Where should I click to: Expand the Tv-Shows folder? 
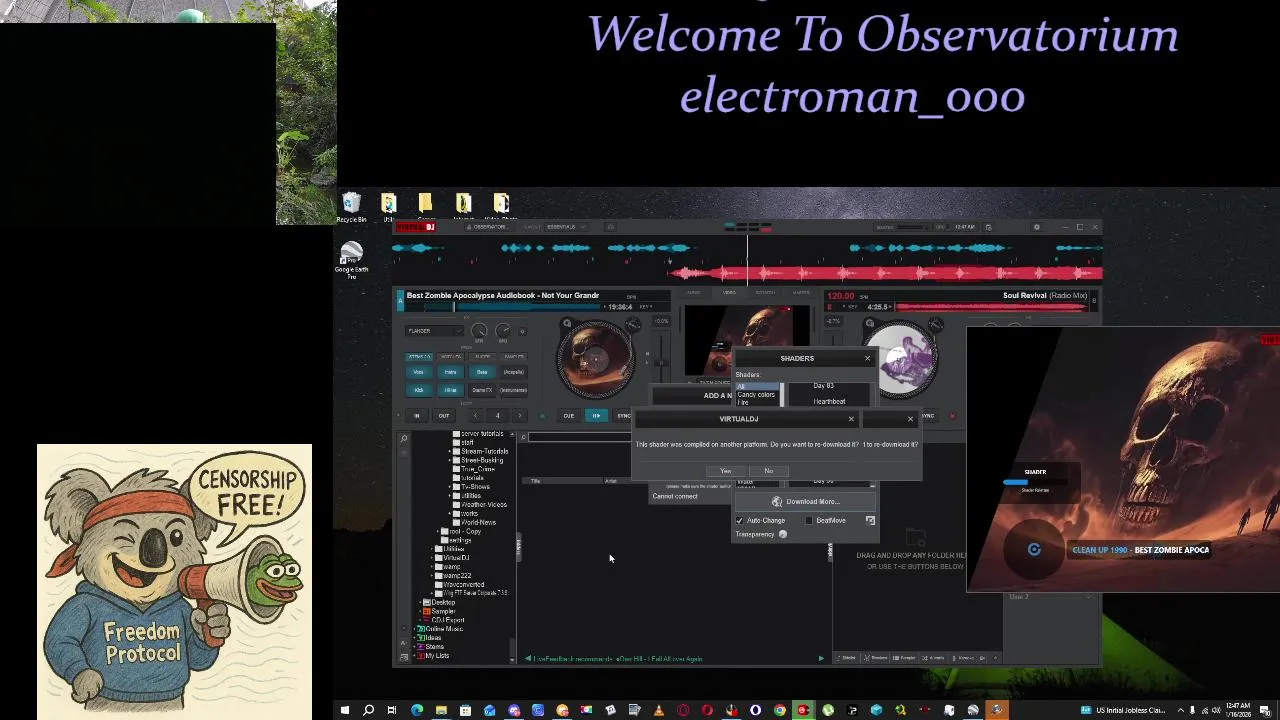click(451, 487)
